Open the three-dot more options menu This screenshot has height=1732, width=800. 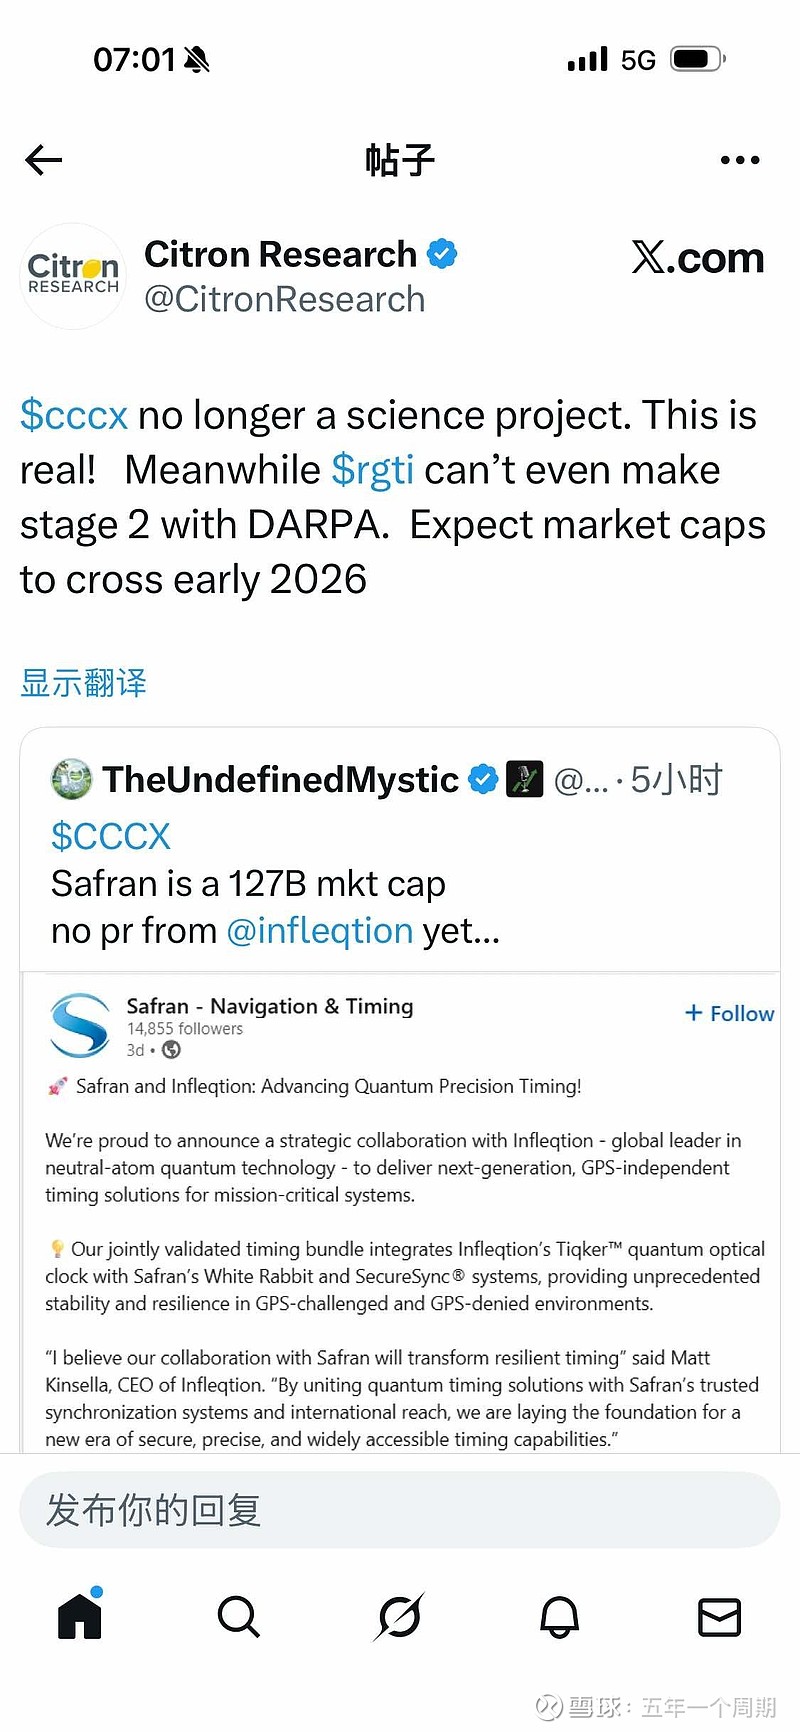click(740, 160)
